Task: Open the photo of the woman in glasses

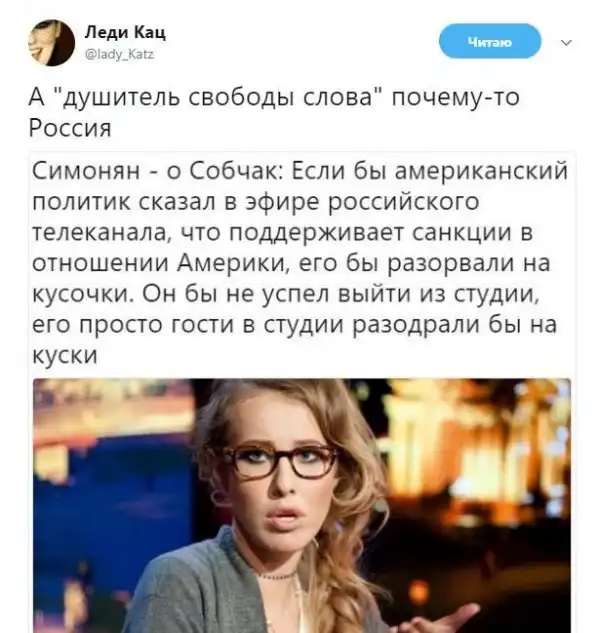Action: (302, 505)
